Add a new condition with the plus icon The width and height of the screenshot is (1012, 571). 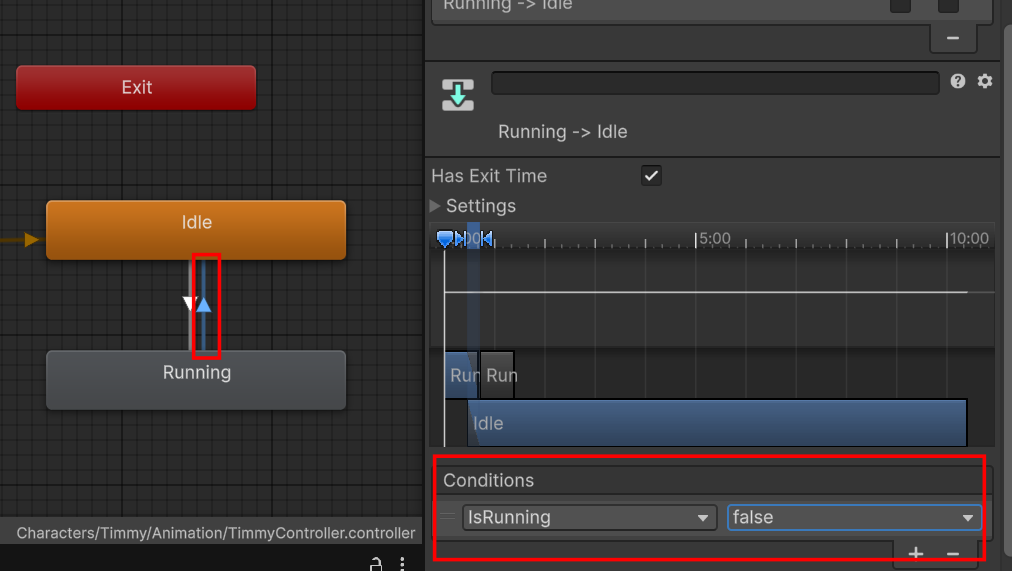coord(916,554)
